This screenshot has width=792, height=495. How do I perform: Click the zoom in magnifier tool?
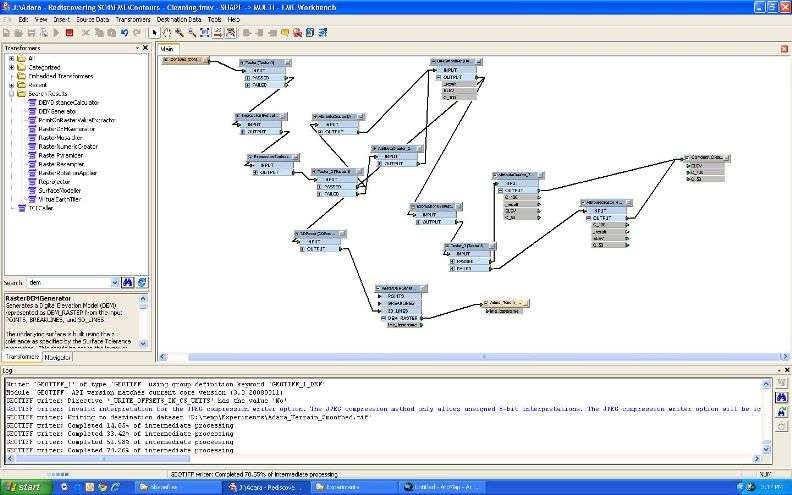[x=179, y=33]
